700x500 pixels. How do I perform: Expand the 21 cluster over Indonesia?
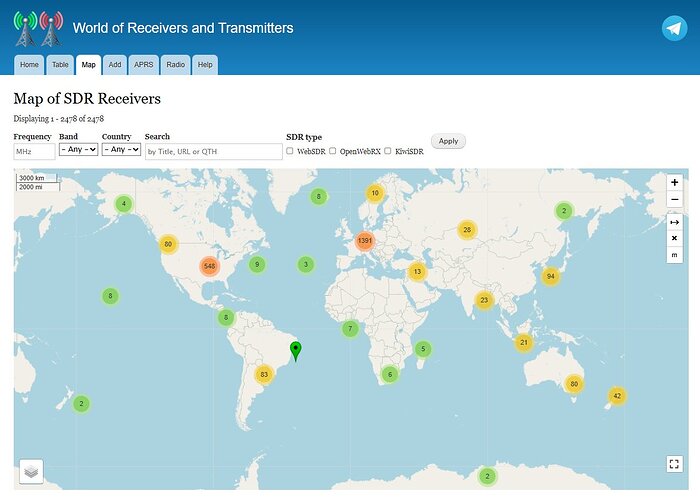[x=524, y=342]
